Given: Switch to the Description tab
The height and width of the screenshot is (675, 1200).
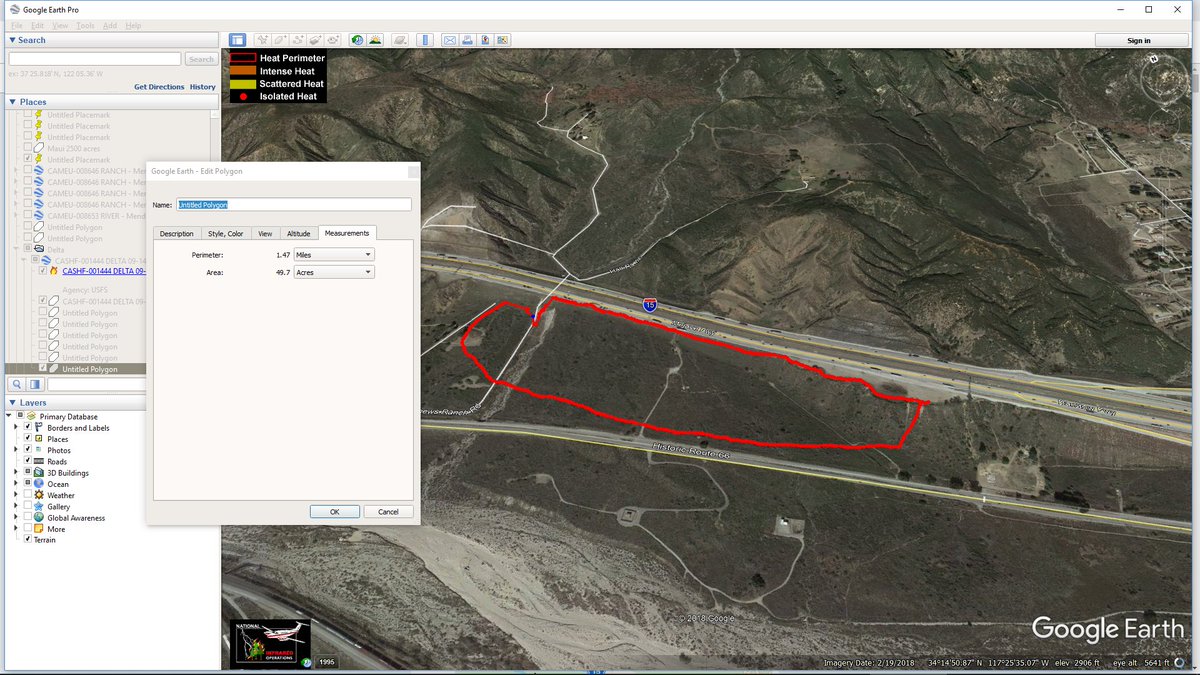Looking at the screenshot, I should [176, 233].
